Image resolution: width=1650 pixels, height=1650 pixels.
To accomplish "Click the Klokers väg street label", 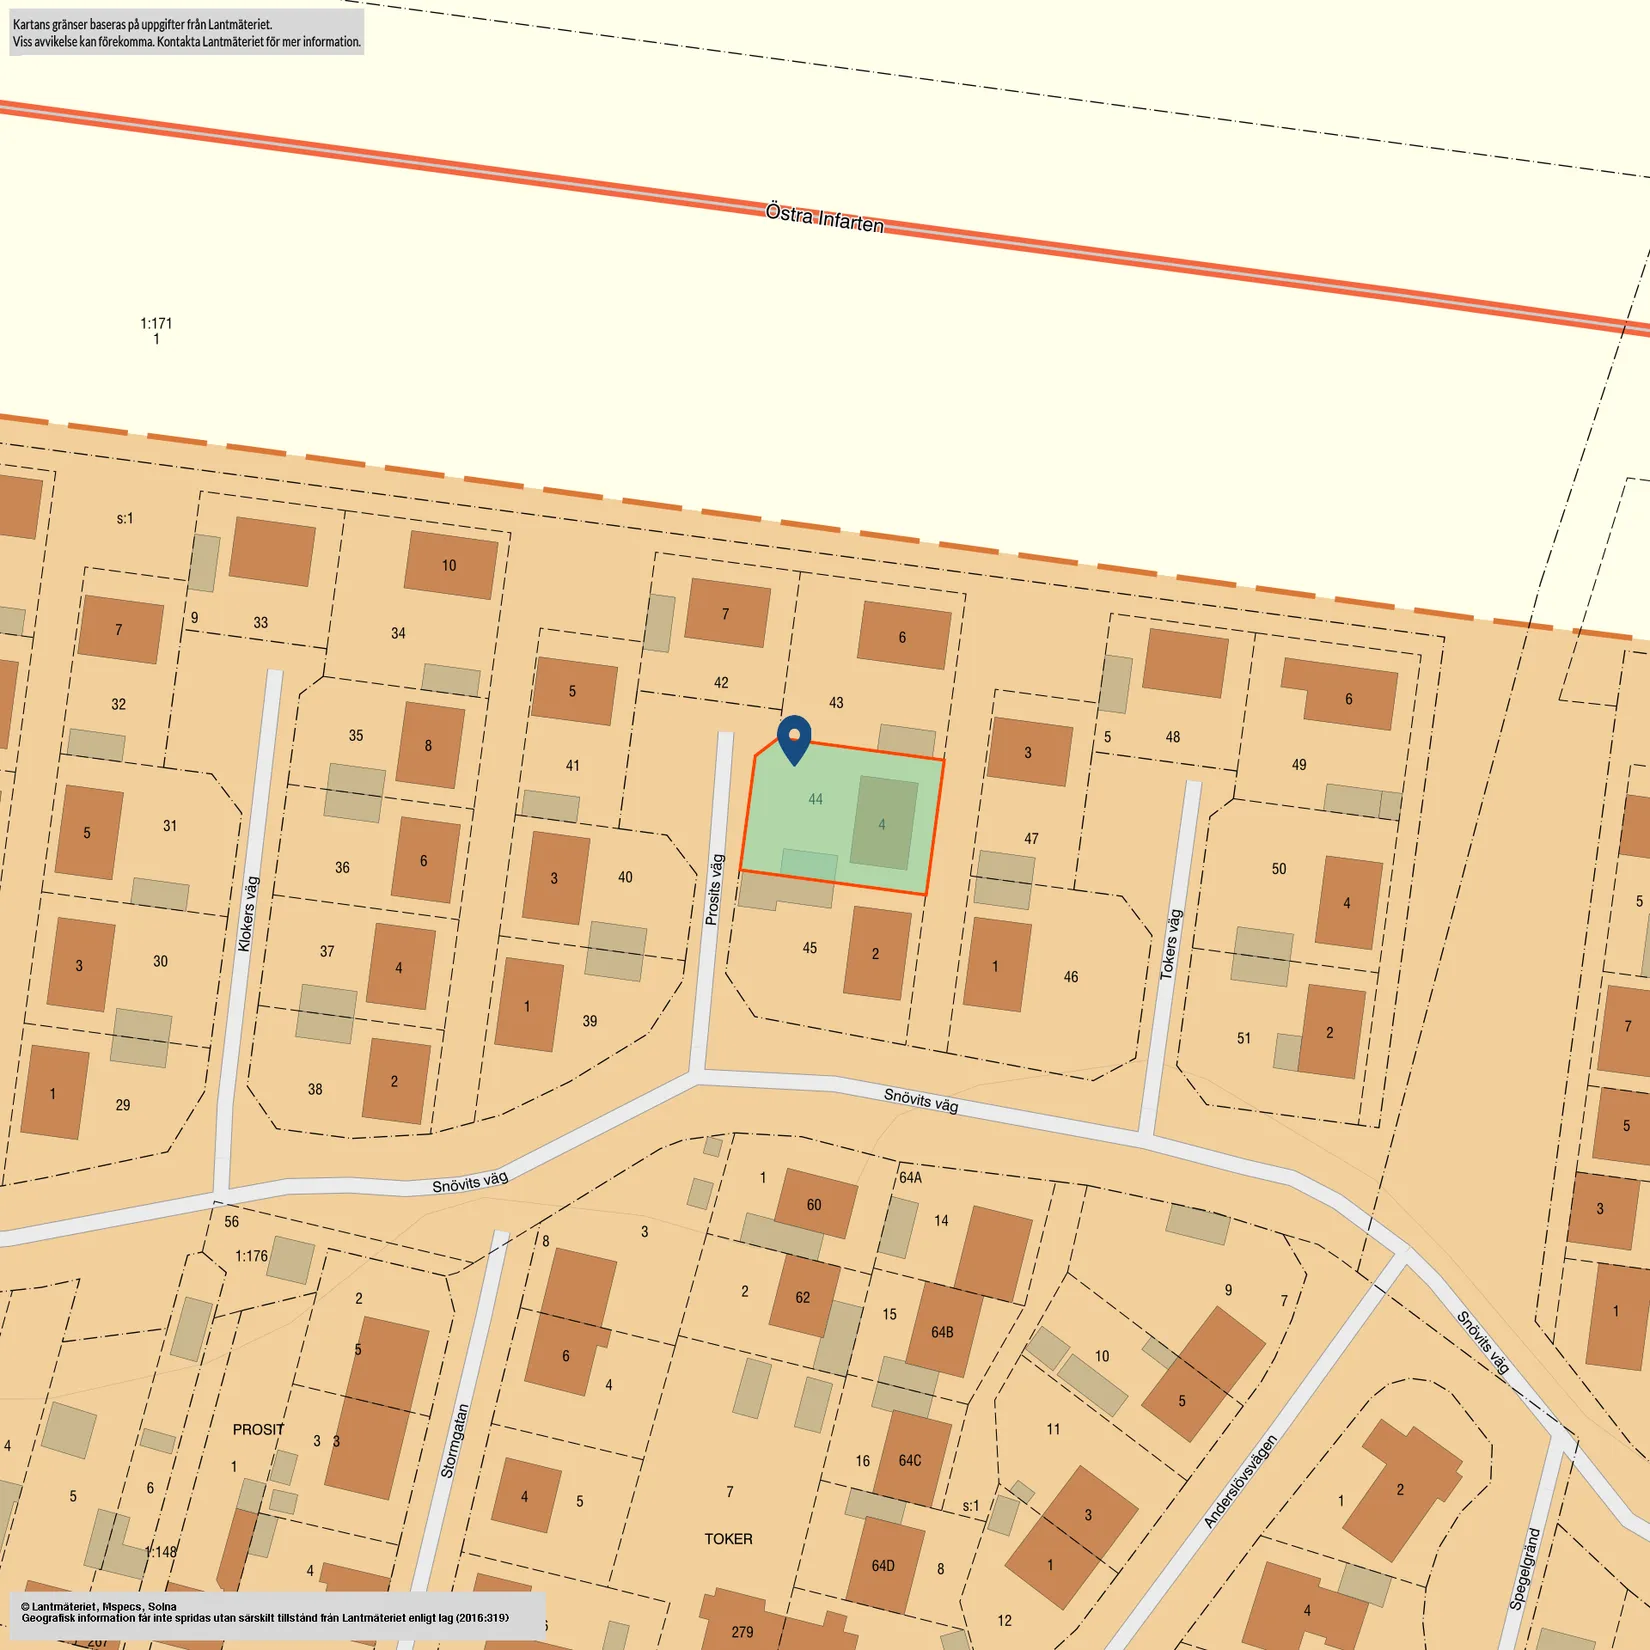I will [248, 914].
